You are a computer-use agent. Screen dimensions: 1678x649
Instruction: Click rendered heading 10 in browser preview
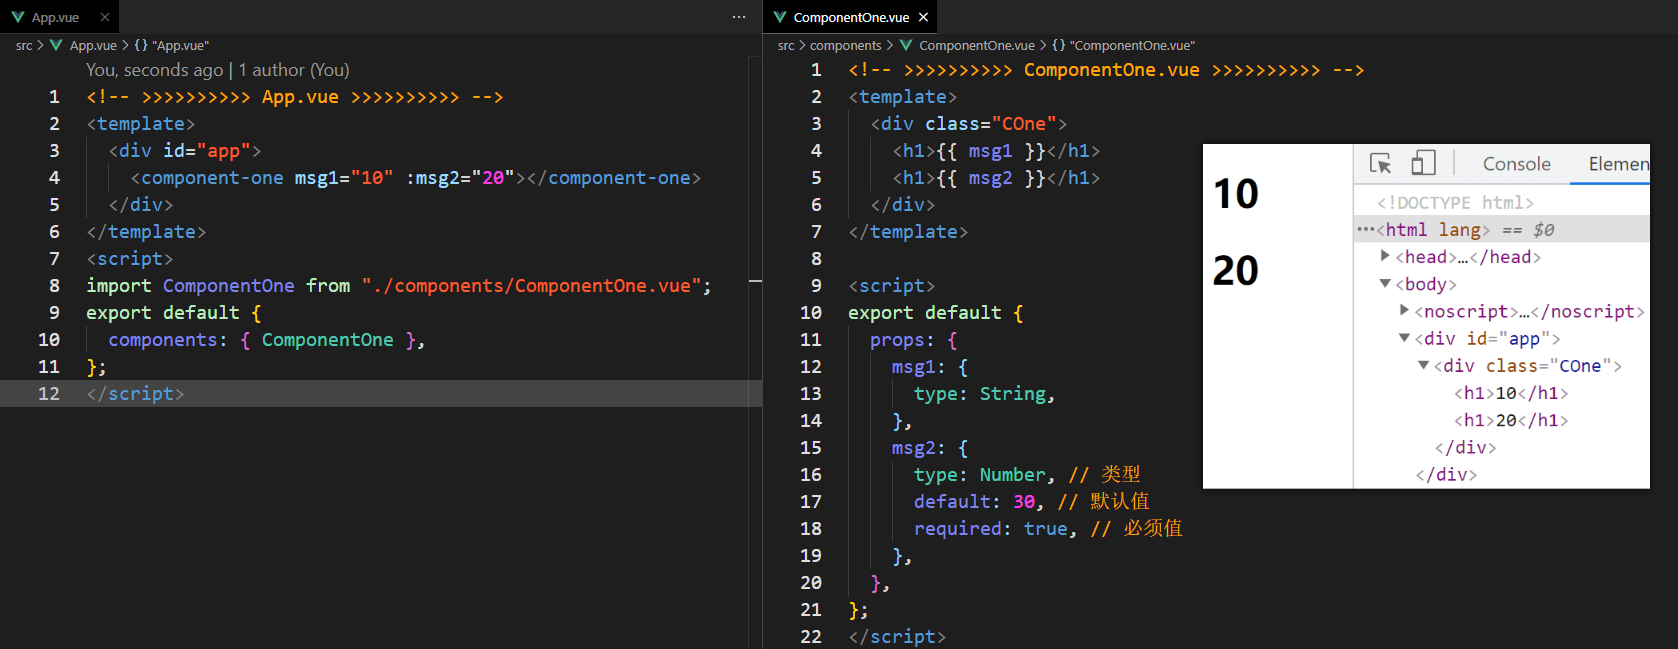click(1236, 193)
